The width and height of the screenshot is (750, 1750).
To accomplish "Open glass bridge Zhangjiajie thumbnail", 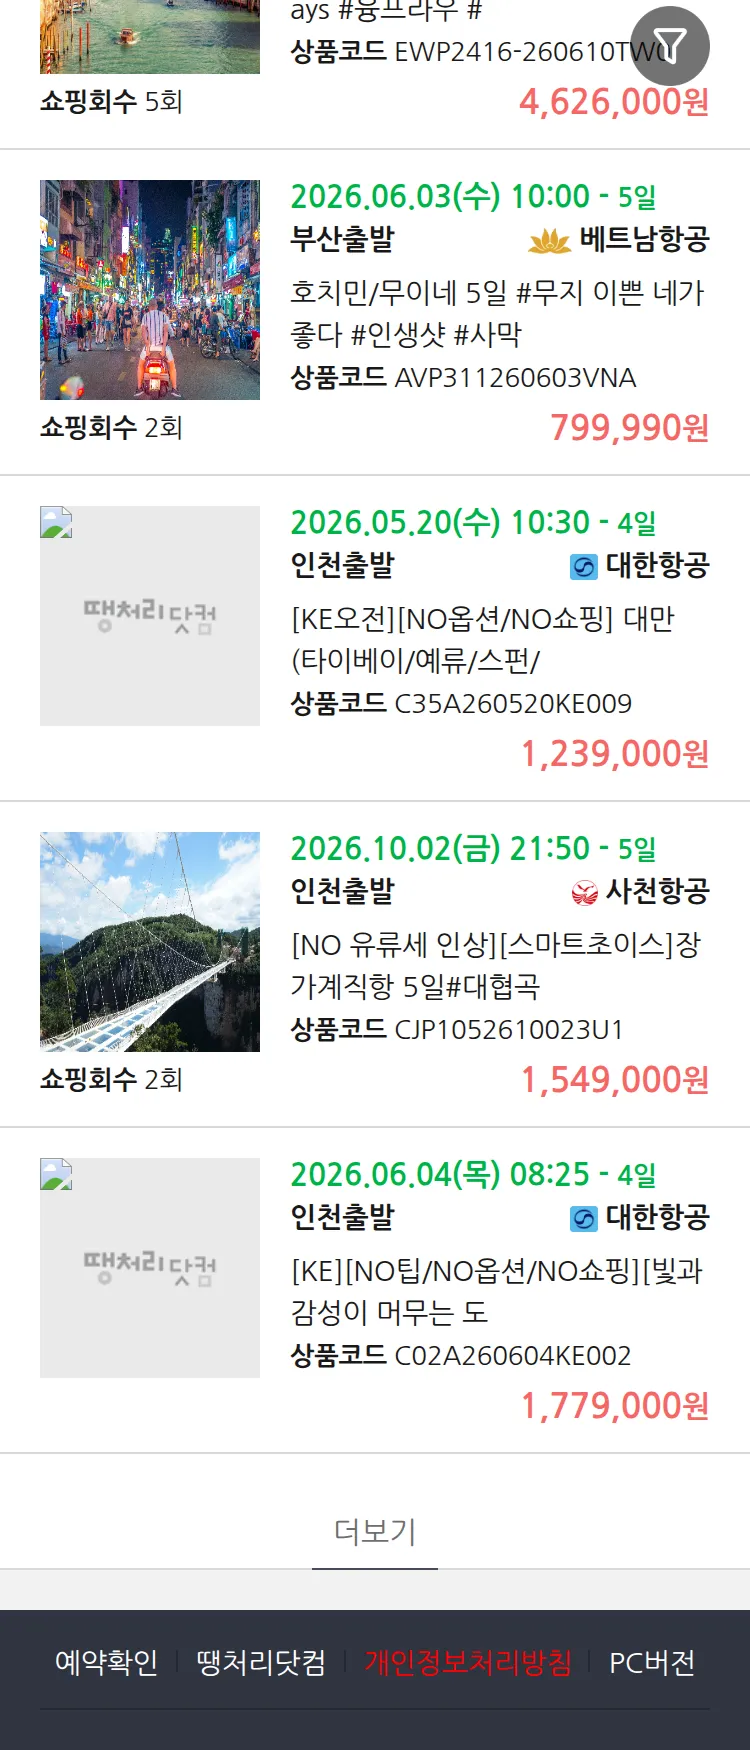I will pos(150,942).
